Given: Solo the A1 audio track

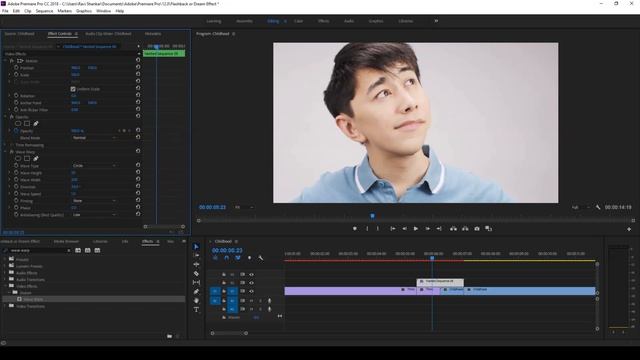Looking at the screenshot, I should click(260, 301).
